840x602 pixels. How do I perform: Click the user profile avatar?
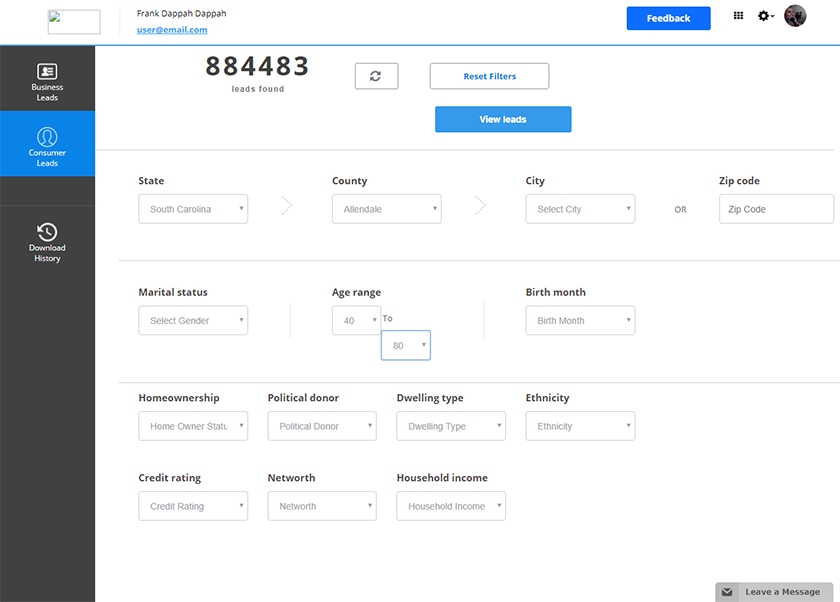795,16
